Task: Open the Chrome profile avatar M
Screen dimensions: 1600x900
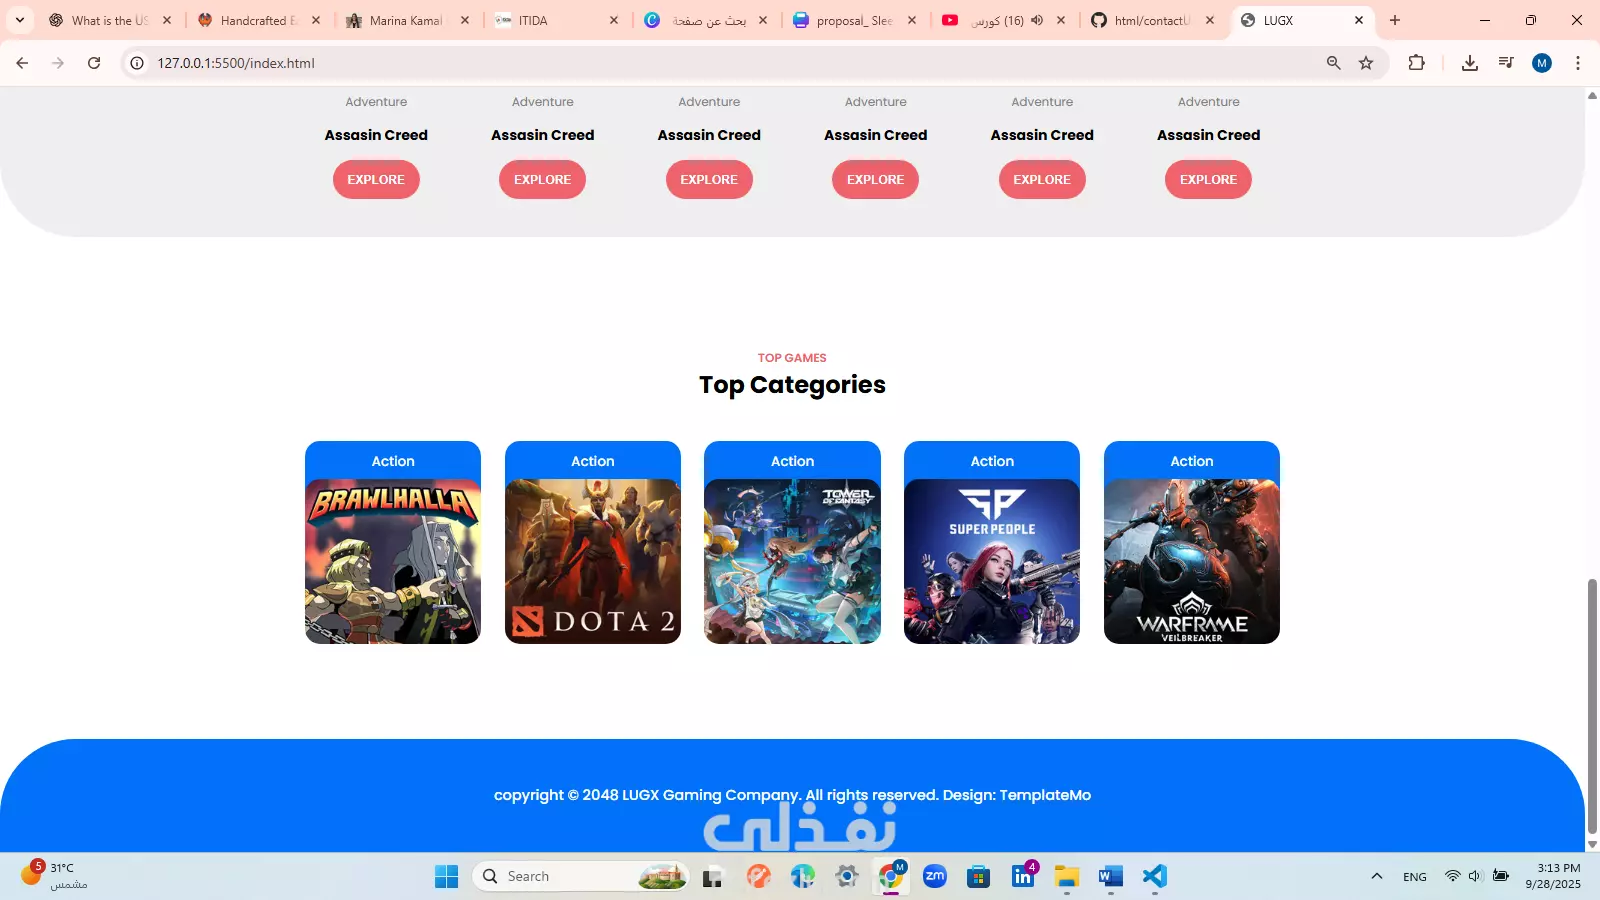Action: coord(1542,63)
